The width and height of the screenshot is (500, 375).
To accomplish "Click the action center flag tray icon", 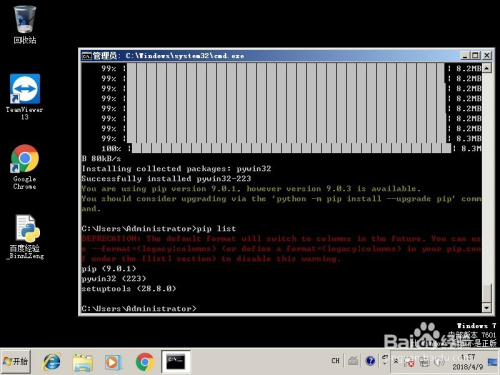I will [x=409, y=362].
